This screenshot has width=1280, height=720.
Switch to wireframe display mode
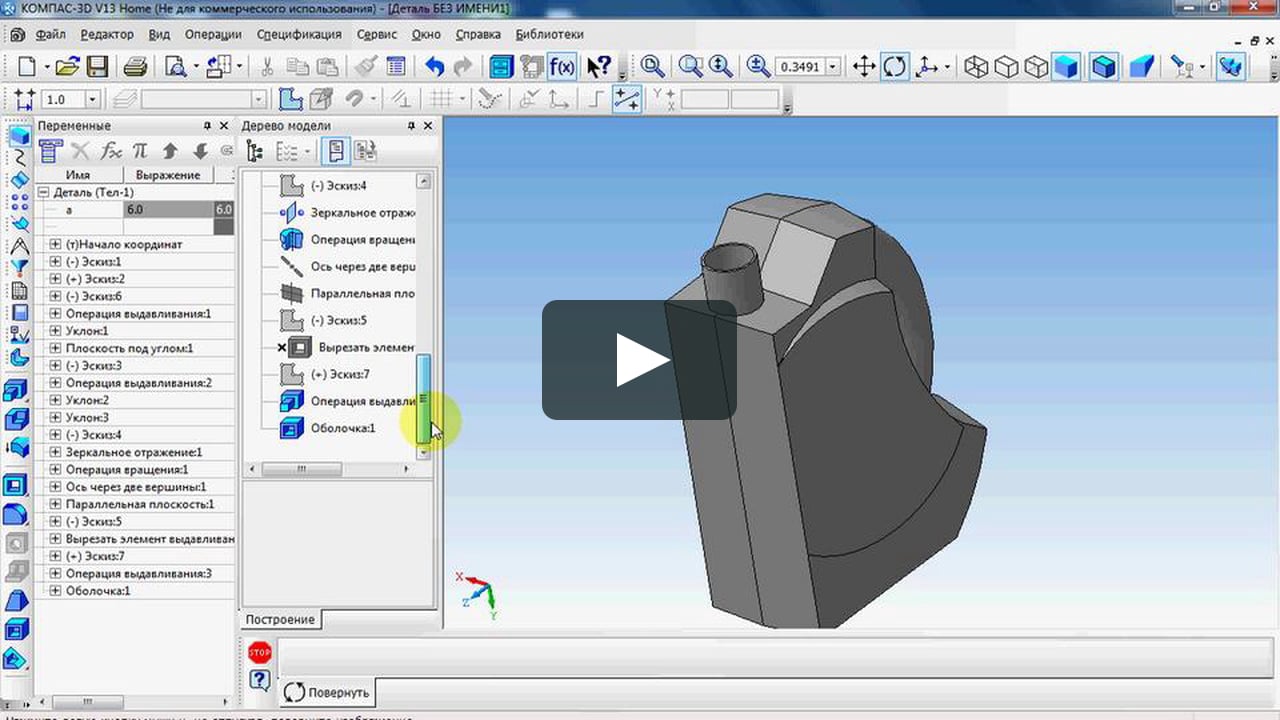click(x=976, y=67)
